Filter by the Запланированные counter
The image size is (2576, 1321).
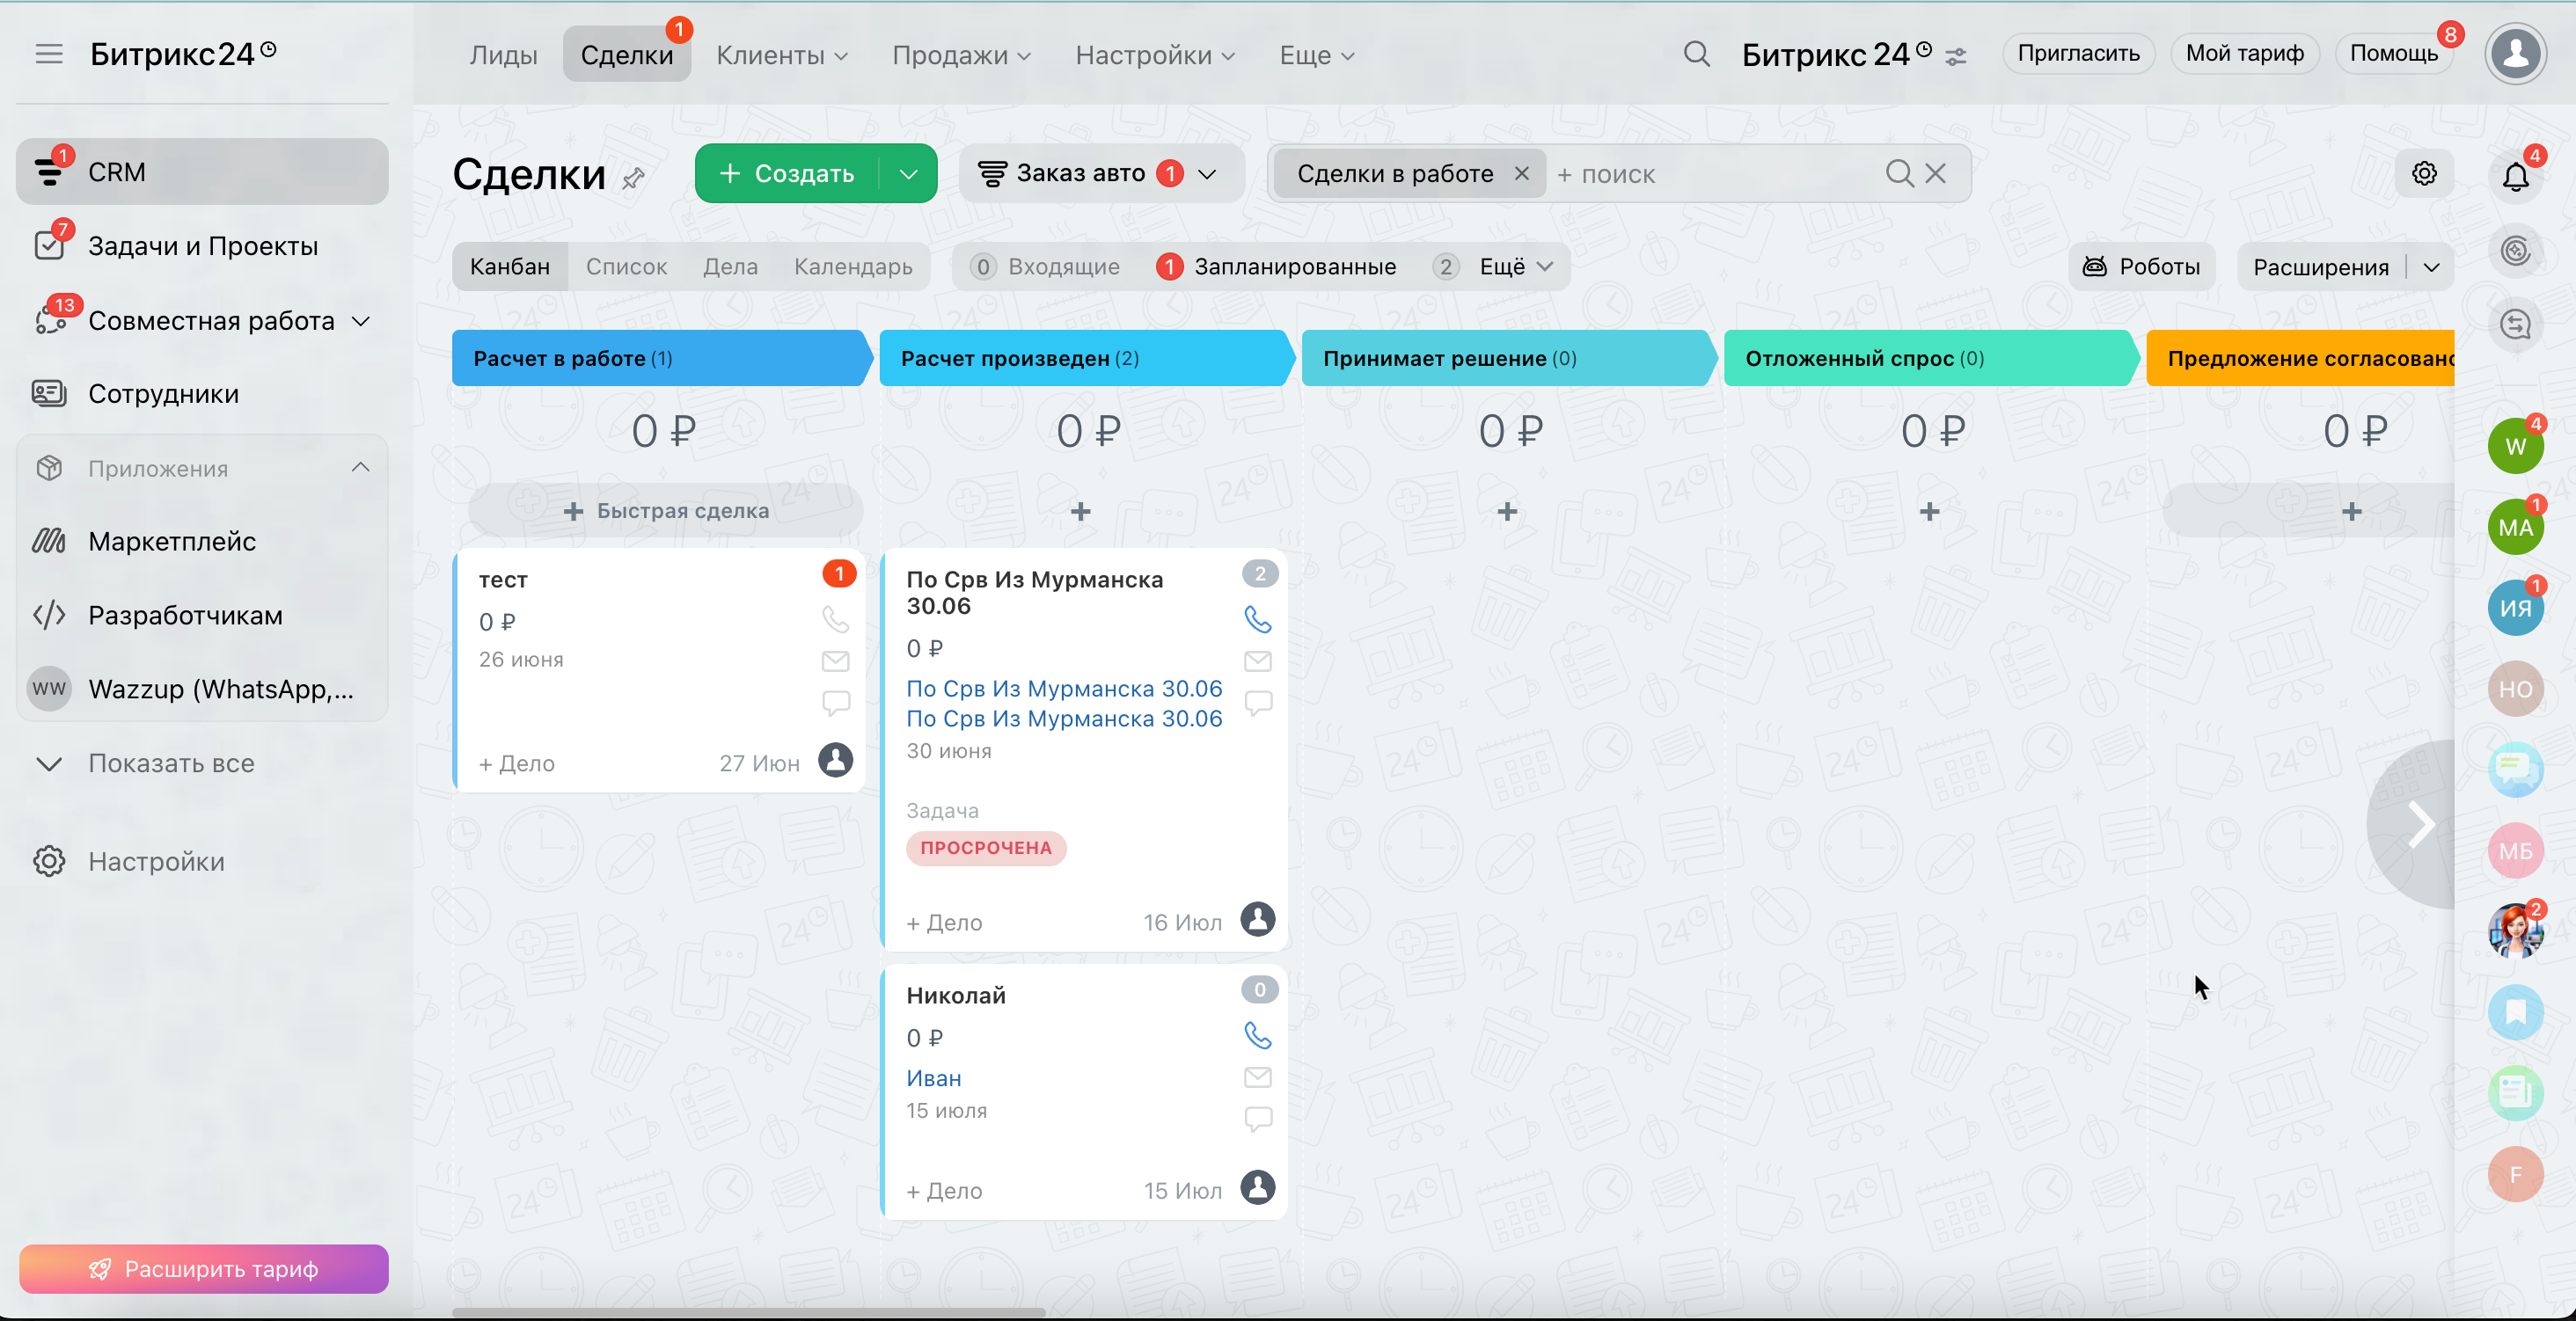(x=1277, y=267)
